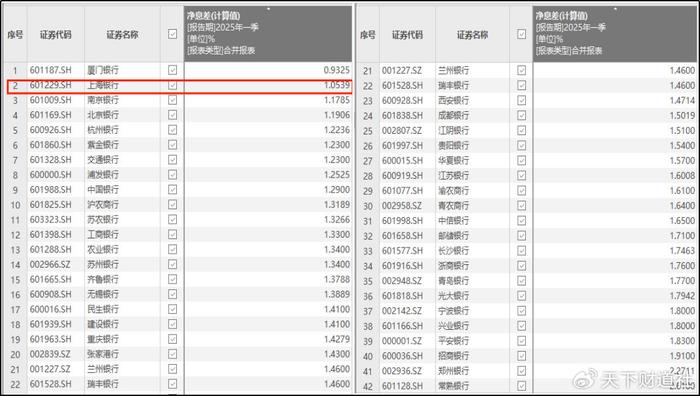The width and height of the screenshot is (700, 396).
Task: Select the name cell 江阴银行
Action: click(454, 130)
